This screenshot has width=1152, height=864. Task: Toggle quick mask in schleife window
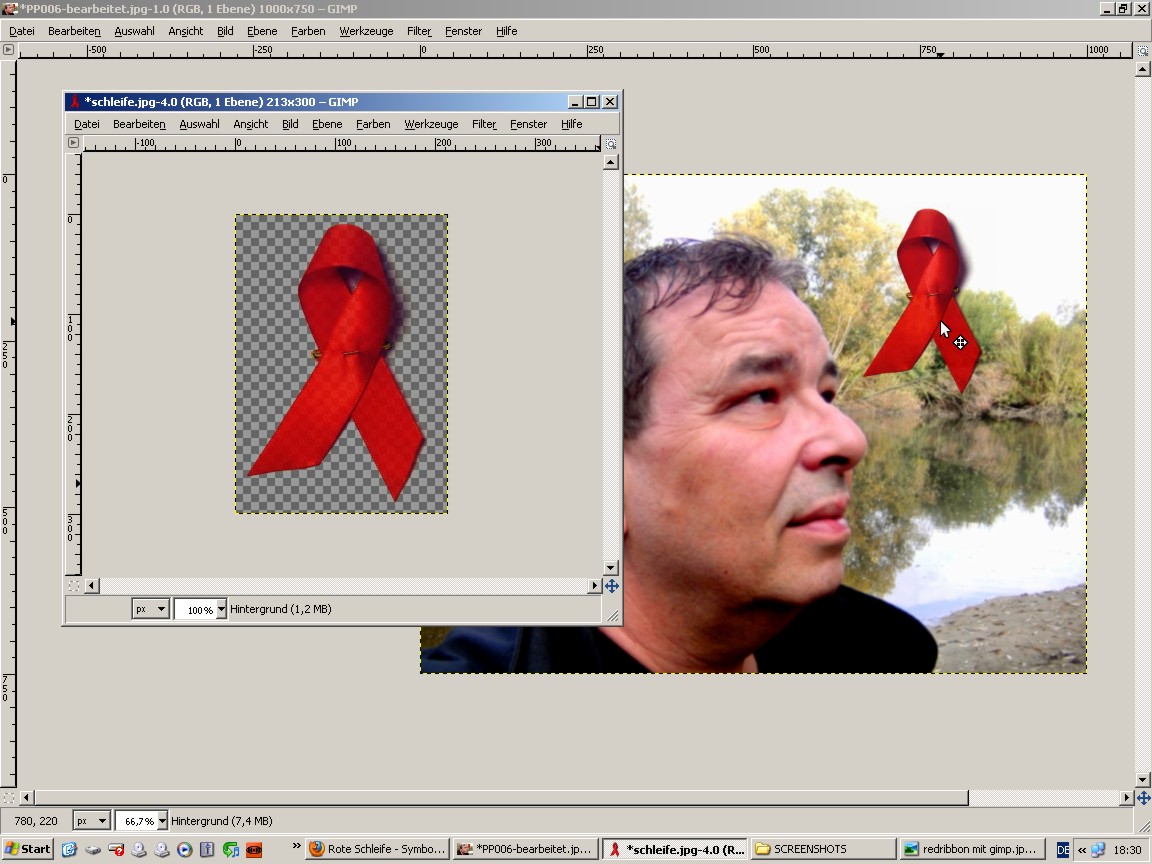point(73,586)
